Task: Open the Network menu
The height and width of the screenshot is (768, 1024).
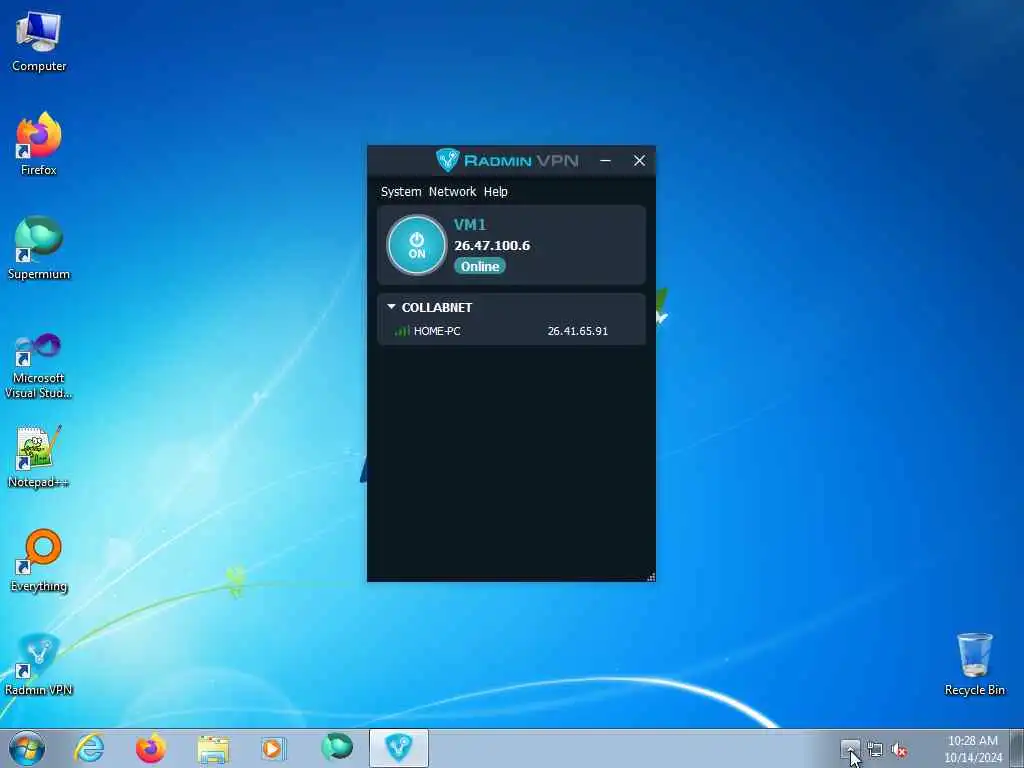Action: tap(452, 191)
